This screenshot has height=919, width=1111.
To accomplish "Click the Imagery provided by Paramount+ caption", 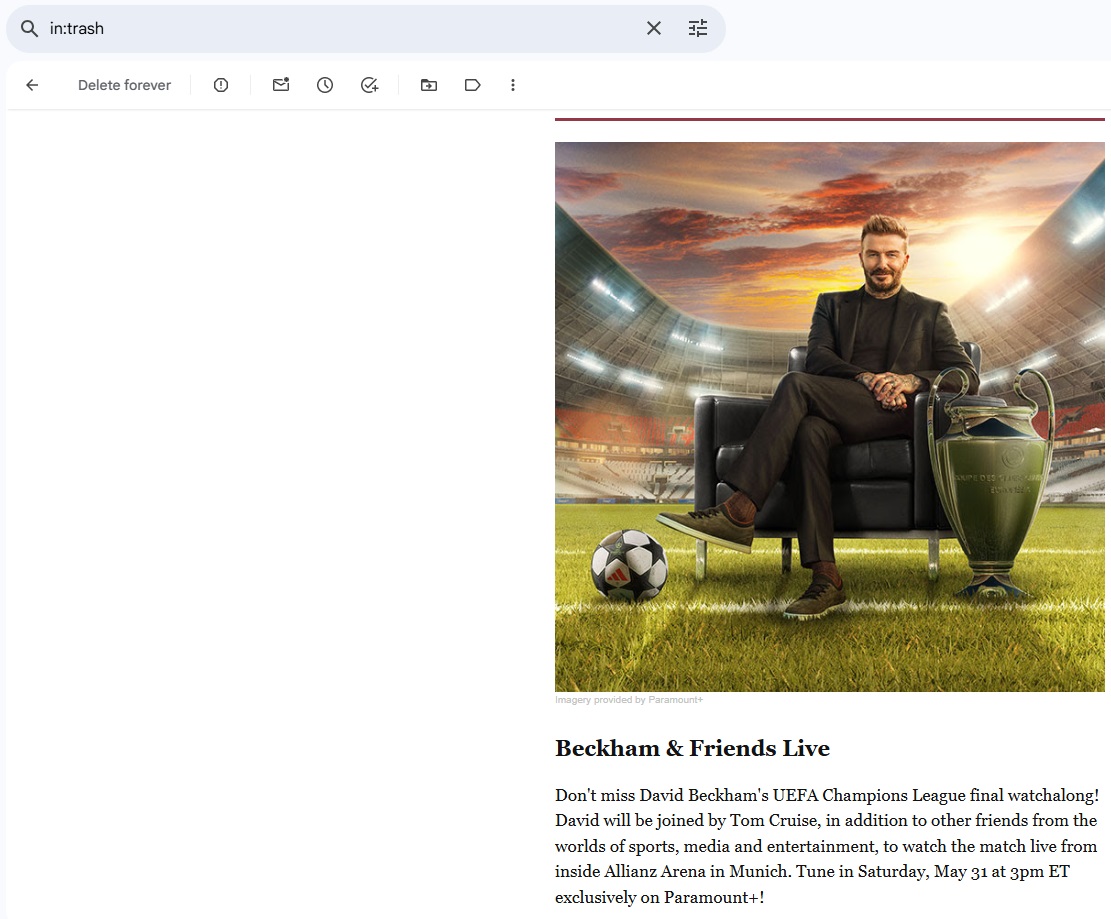I will coord(629,700).
